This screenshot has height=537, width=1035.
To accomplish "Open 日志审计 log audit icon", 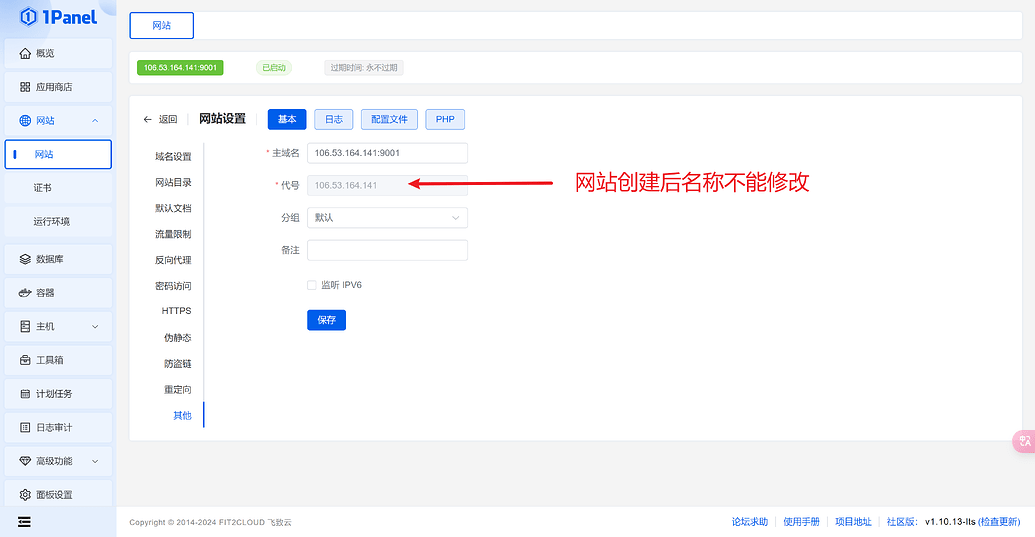I will [25, 427].
